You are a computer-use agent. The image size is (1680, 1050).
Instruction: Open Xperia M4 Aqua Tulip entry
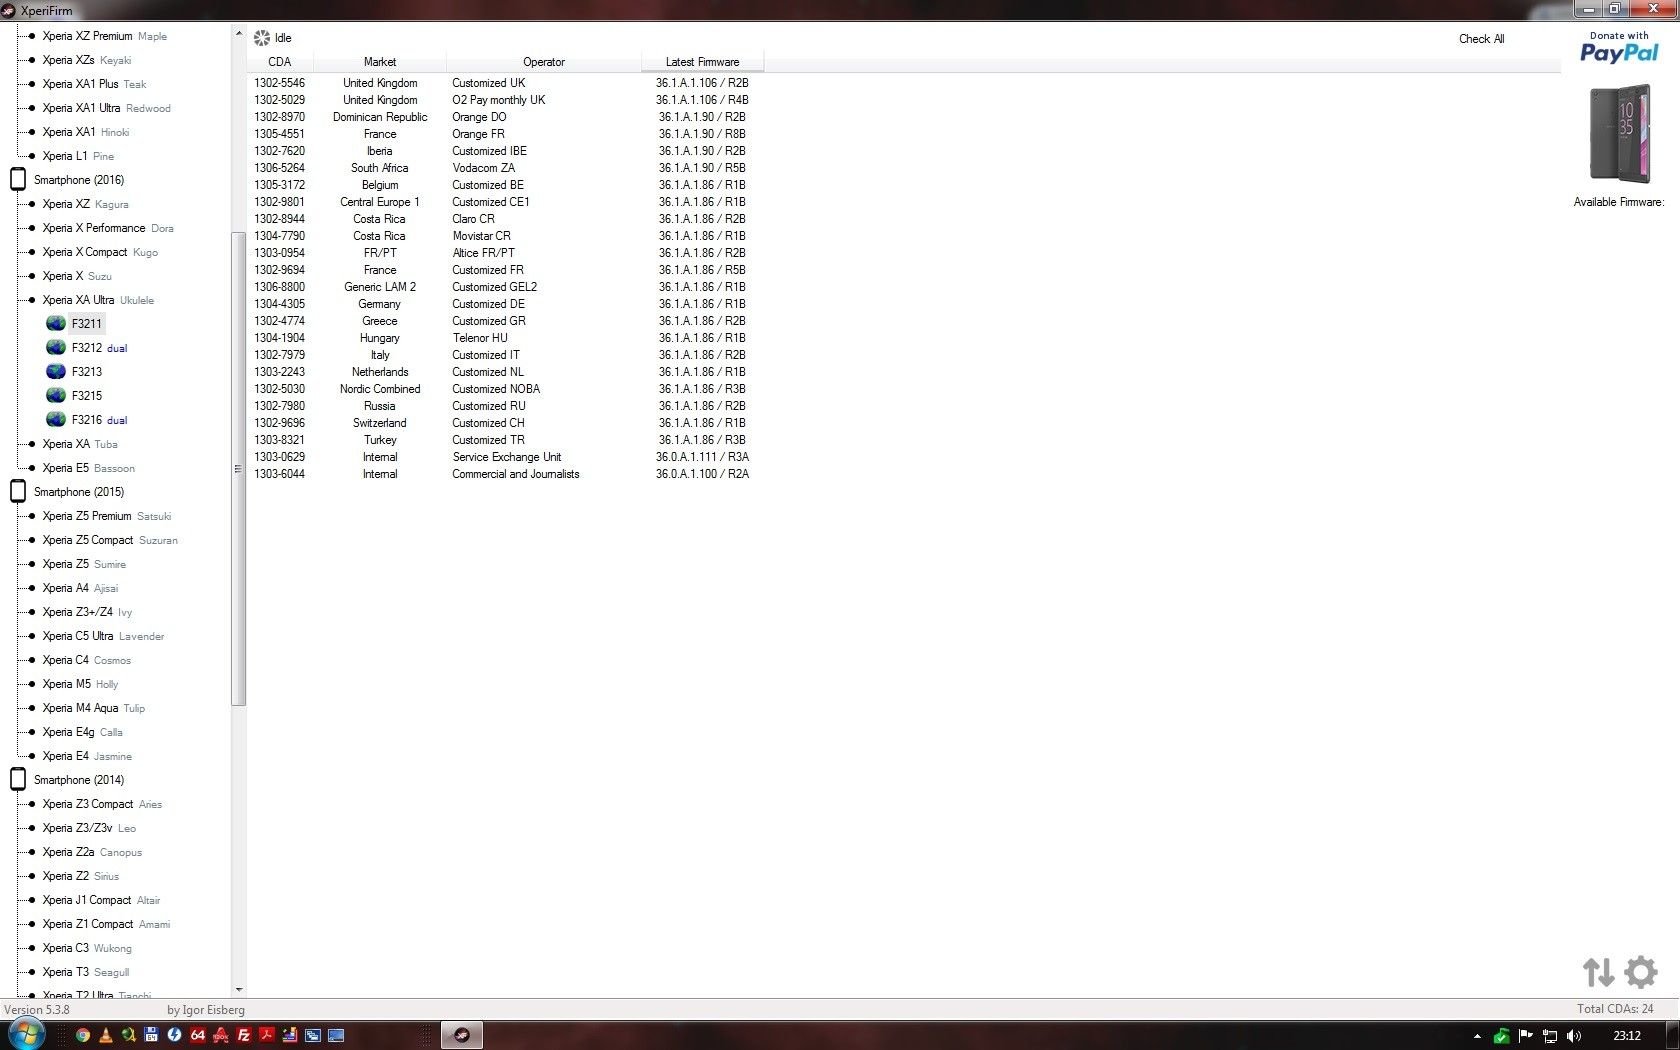(93, 708)
